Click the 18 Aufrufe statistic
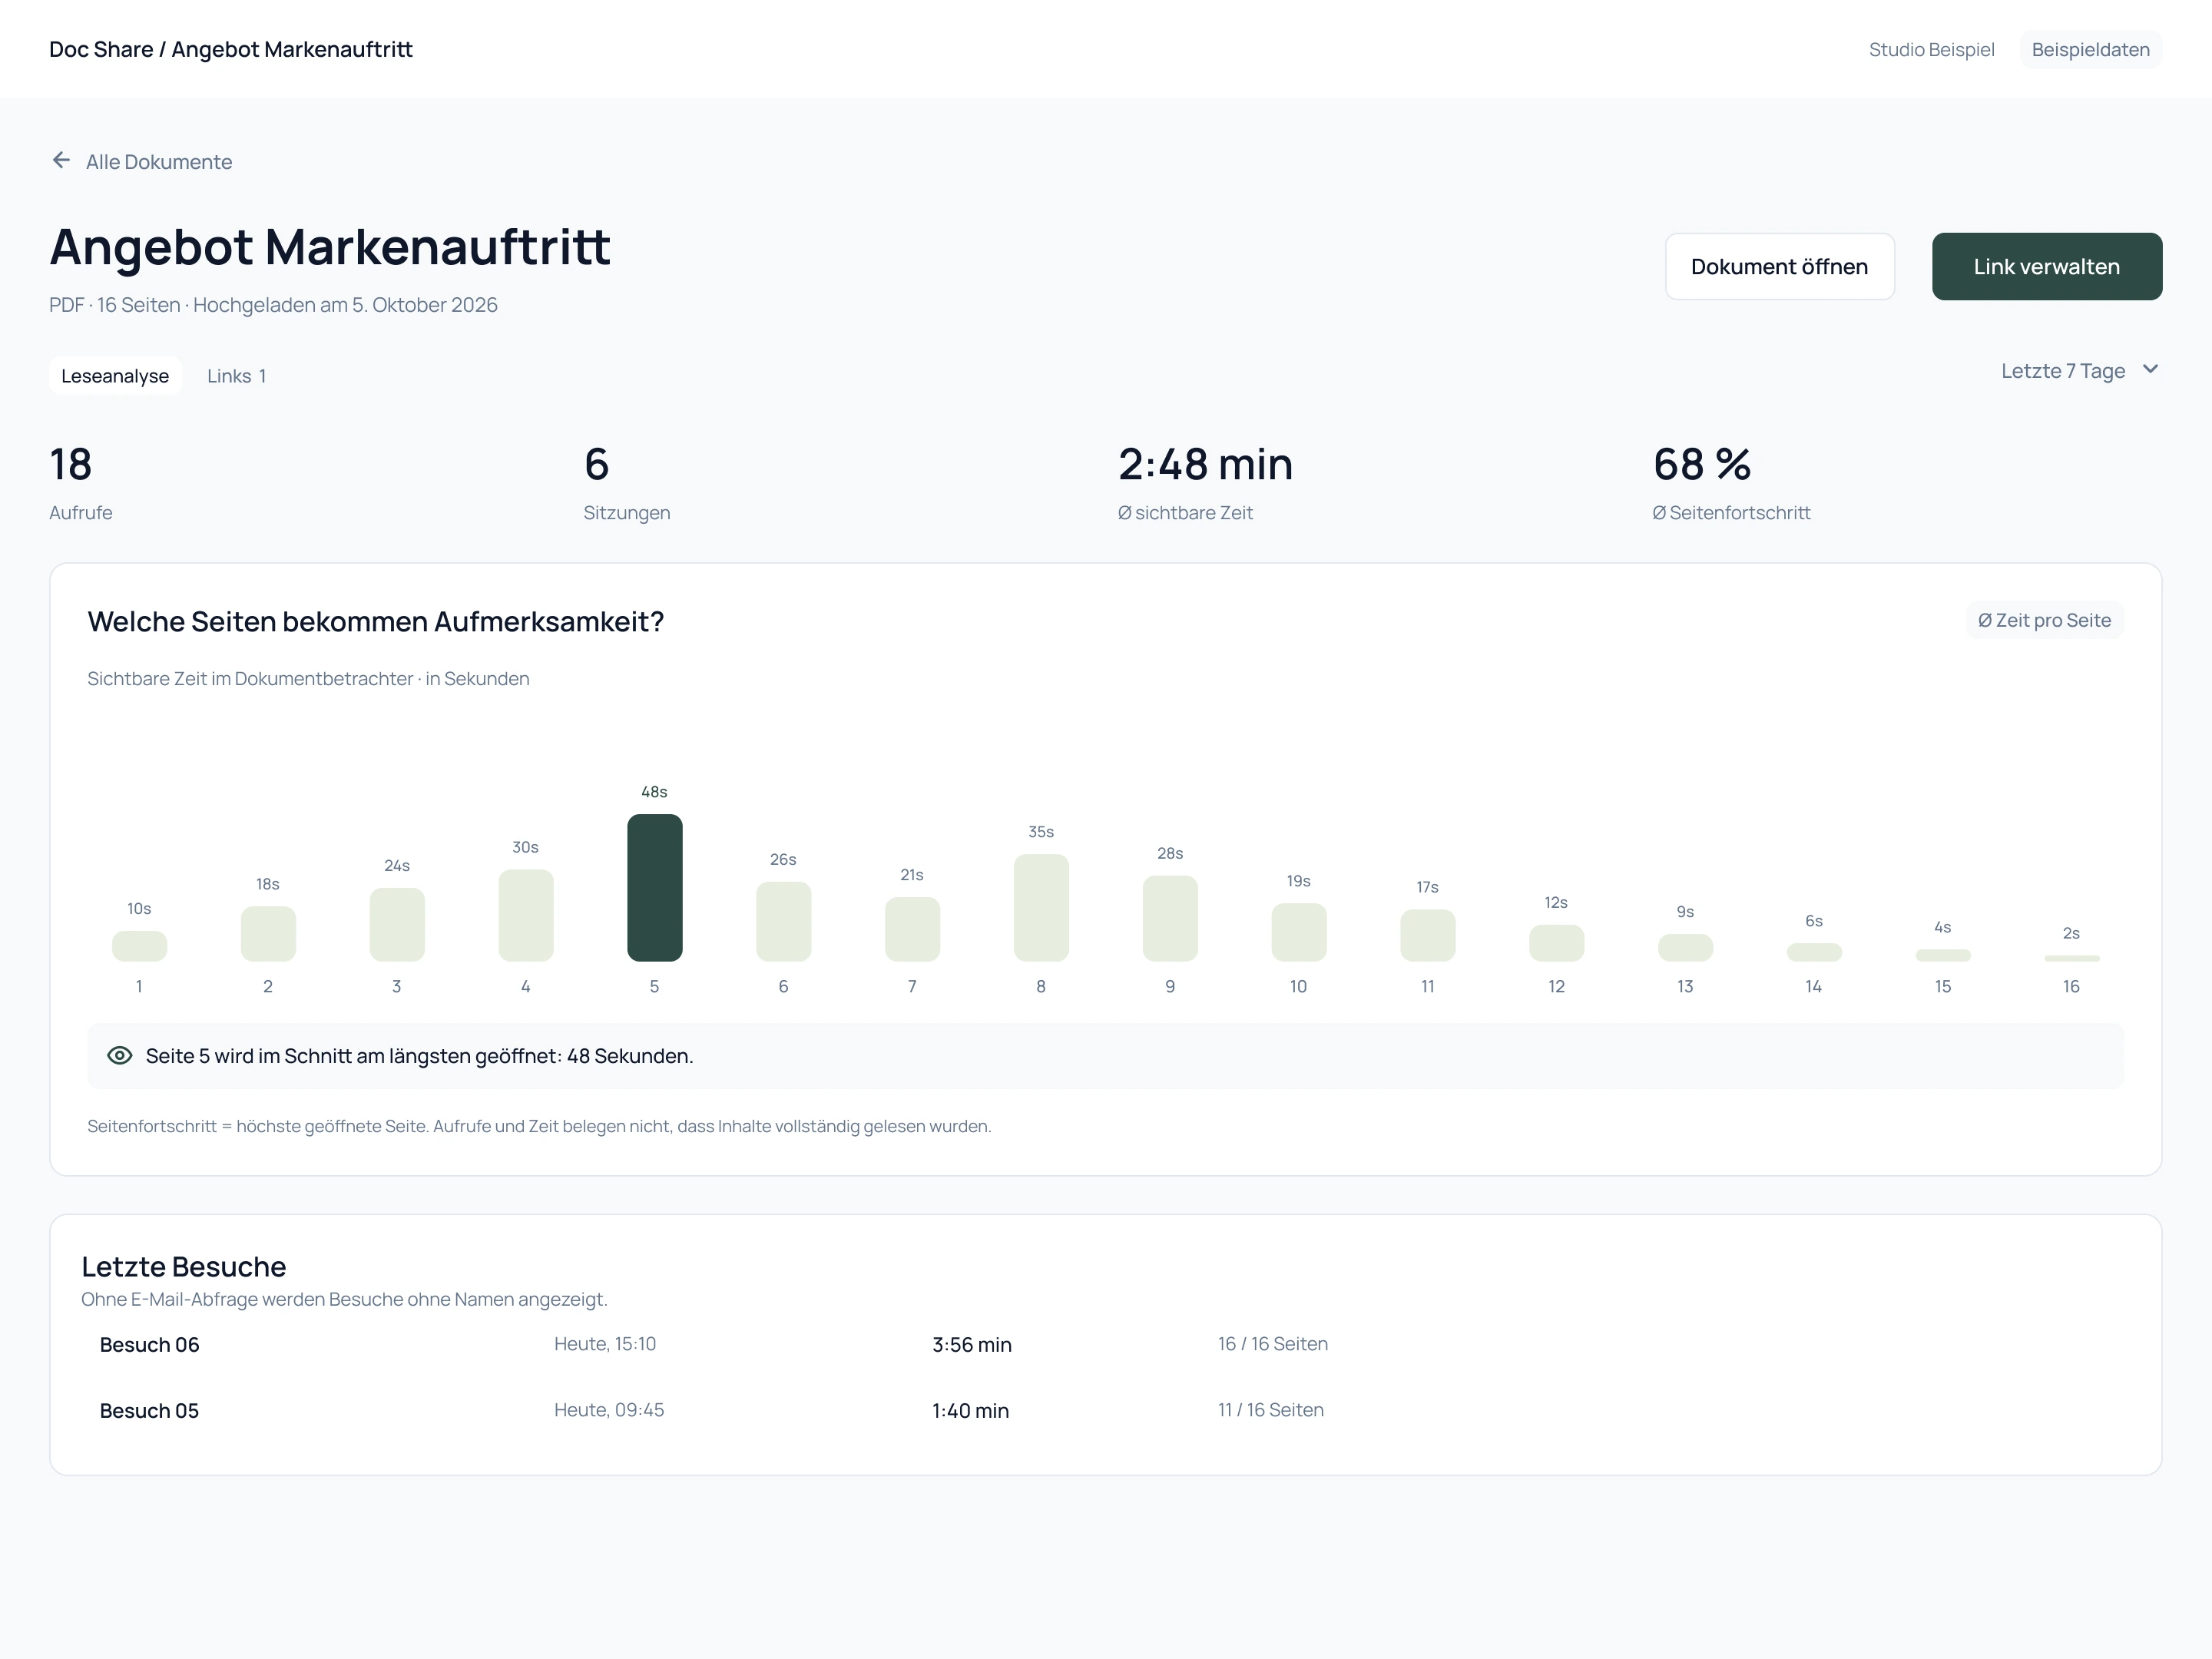 point(81,483)
